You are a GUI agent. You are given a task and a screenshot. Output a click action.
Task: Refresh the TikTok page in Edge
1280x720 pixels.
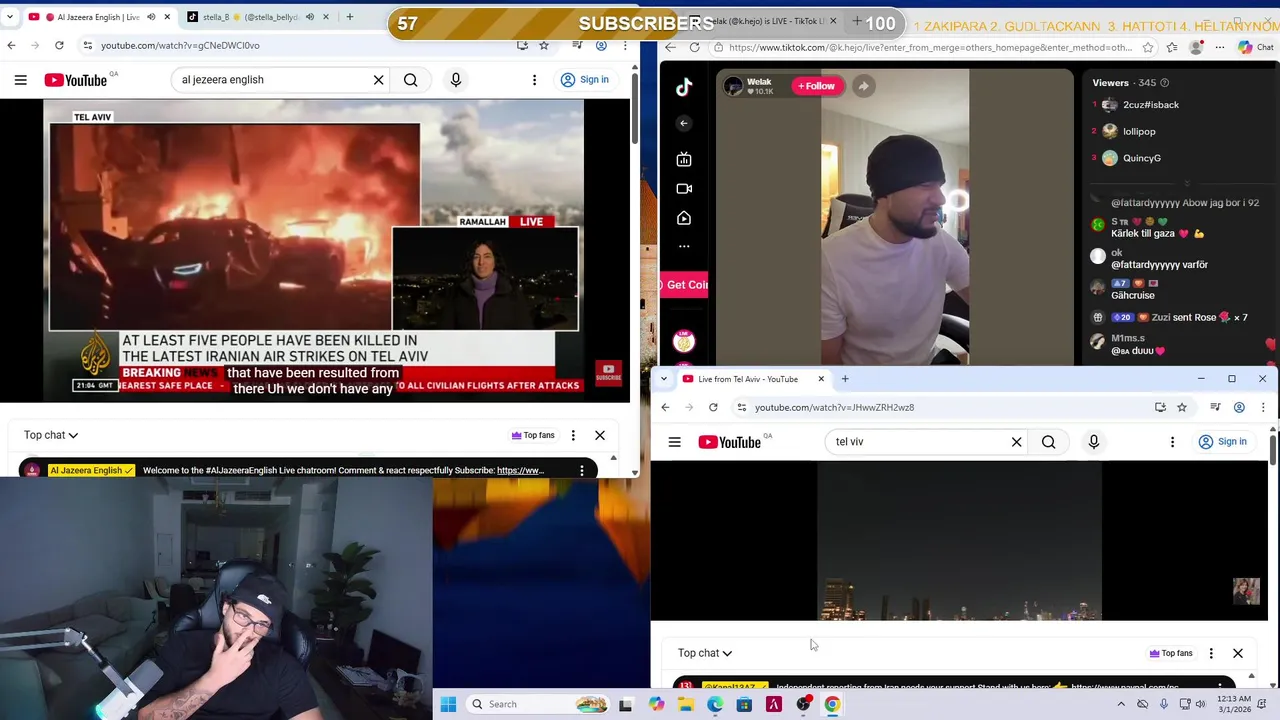695,47
